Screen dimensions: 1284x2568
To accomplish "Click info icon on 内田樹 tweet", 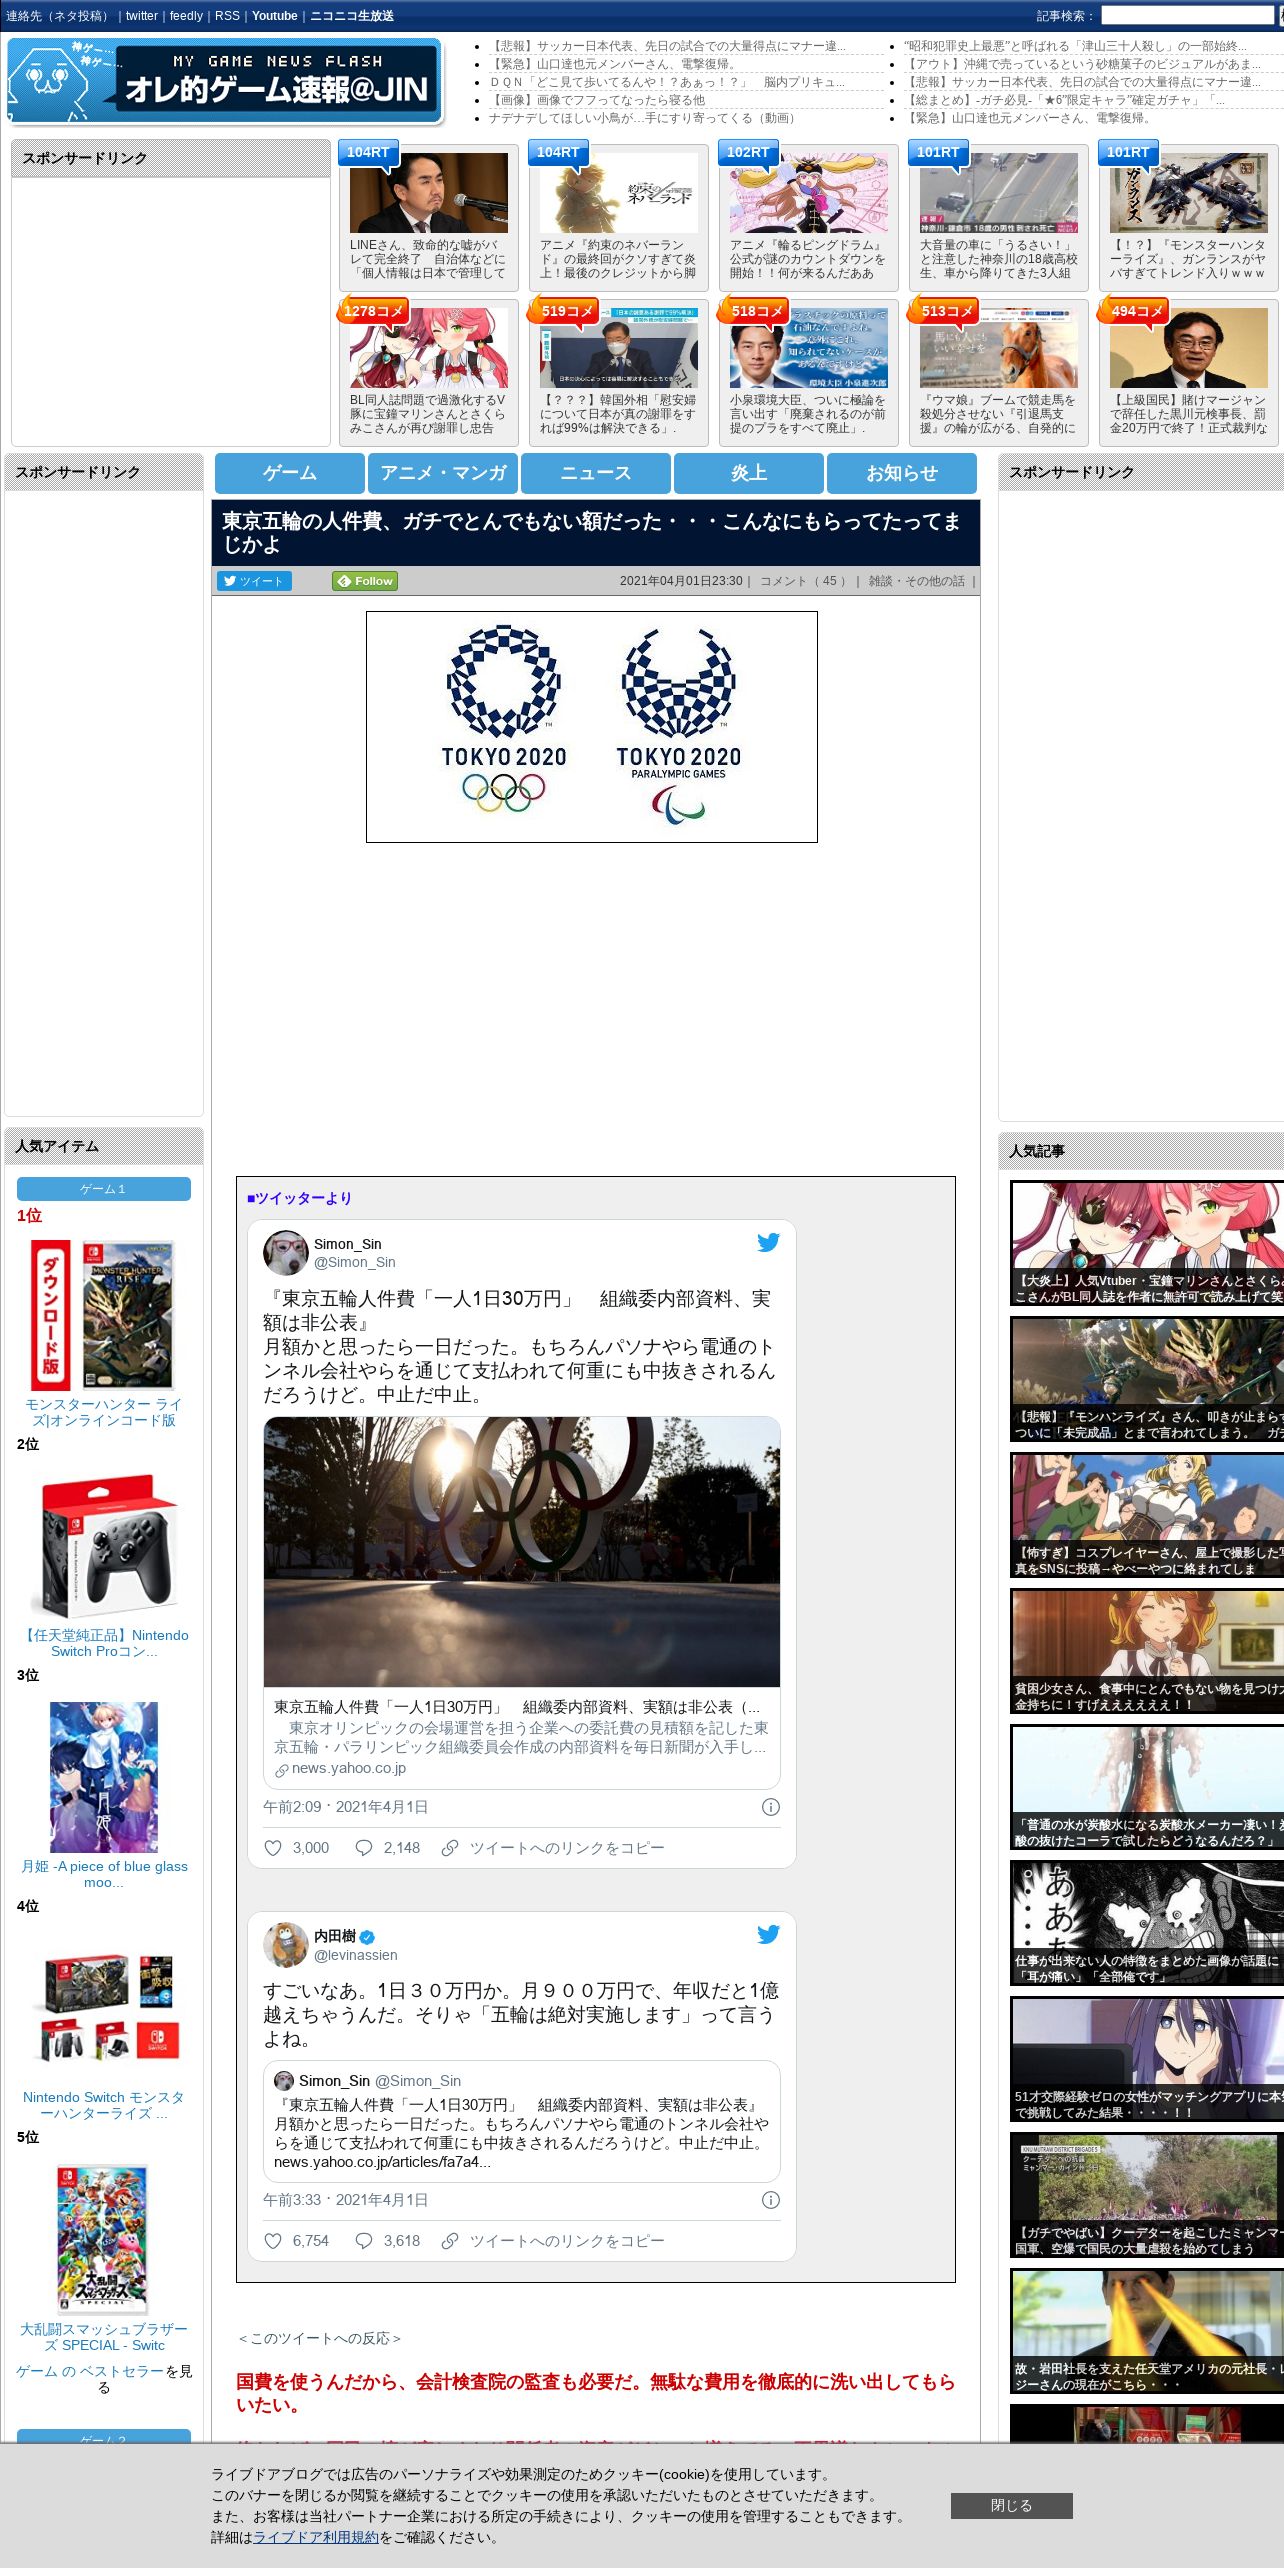I will coord(771,2200).
